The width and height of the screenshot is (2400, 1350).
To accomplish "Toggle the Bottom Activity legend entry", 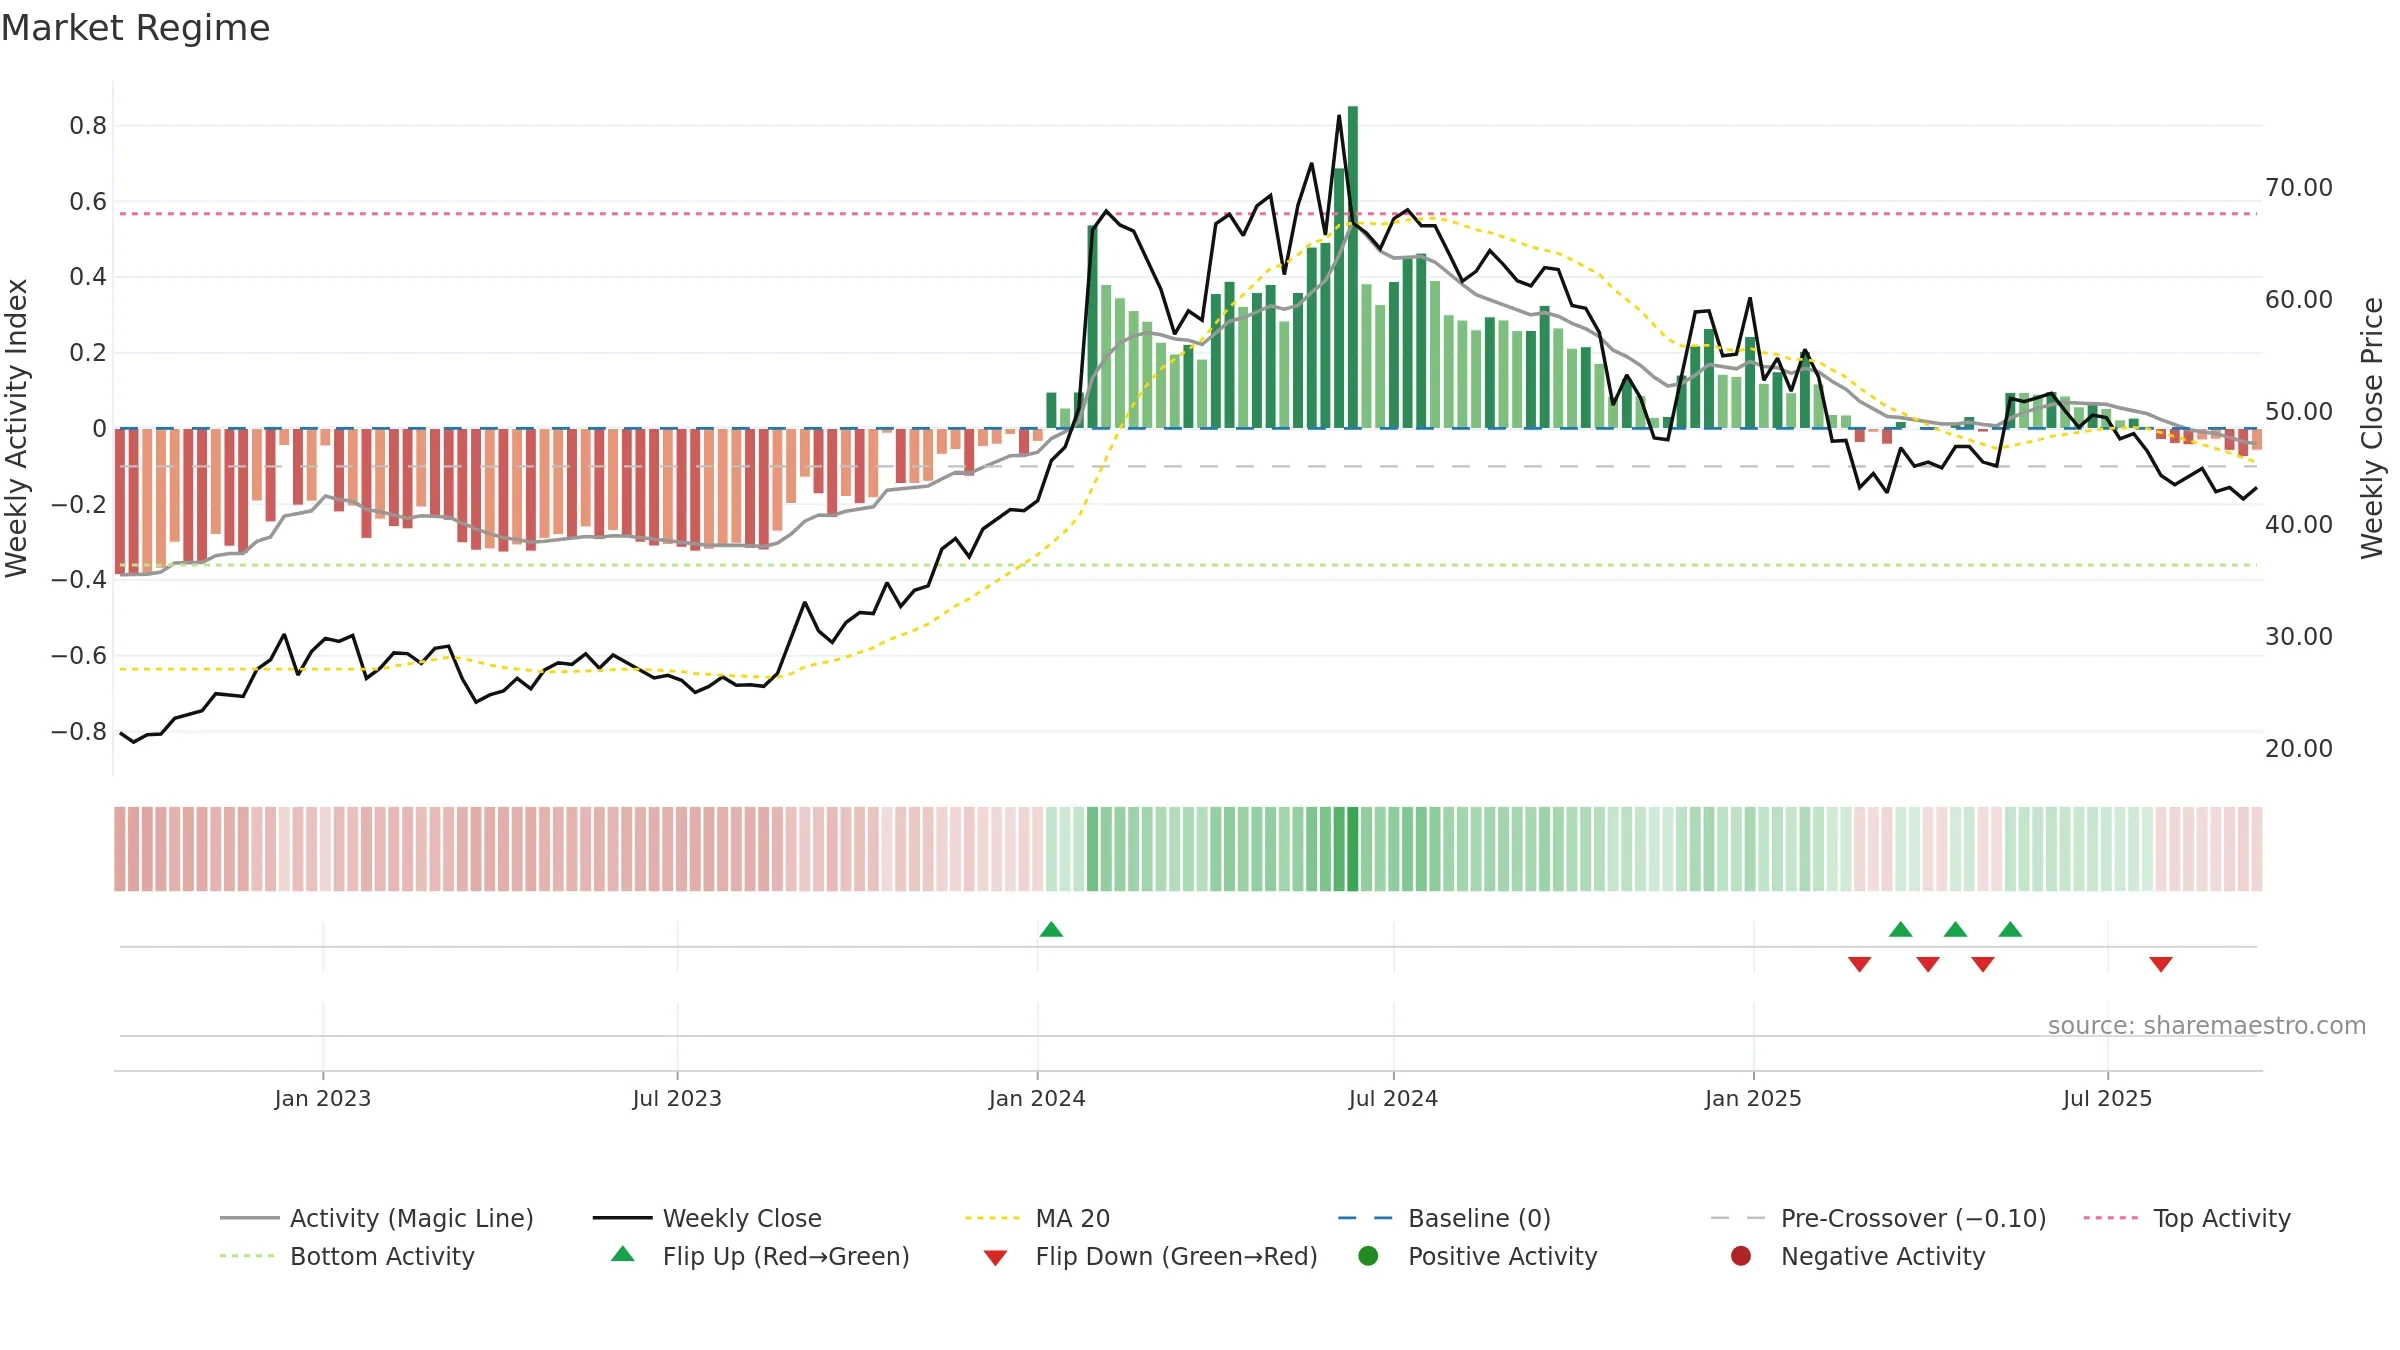I will (347, 1256).
